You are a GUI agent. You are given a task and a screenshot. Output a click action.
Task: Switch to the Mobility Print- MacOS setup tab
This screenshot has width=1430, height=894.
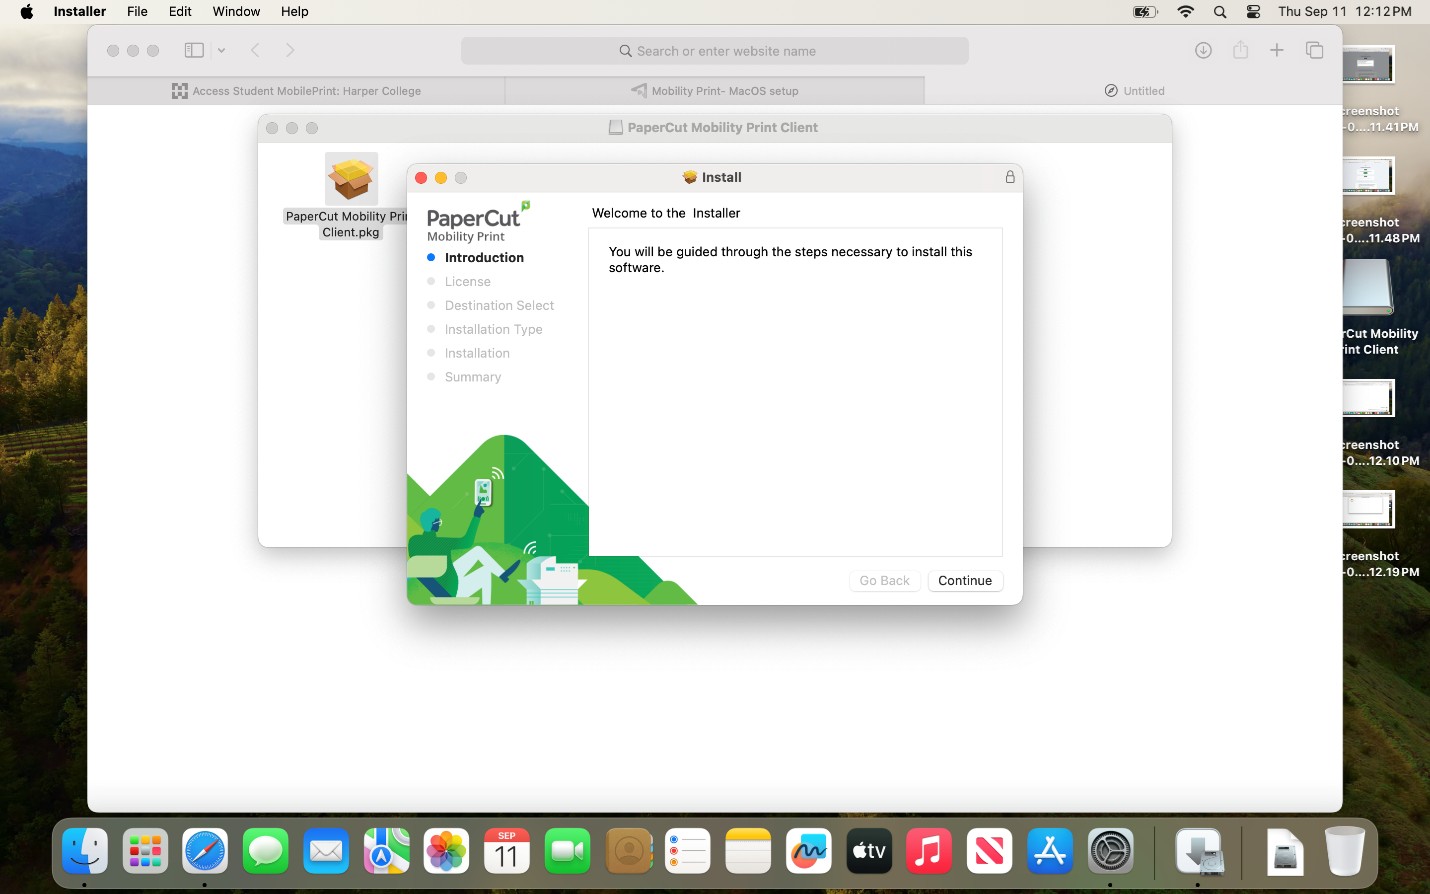point(716,91)
